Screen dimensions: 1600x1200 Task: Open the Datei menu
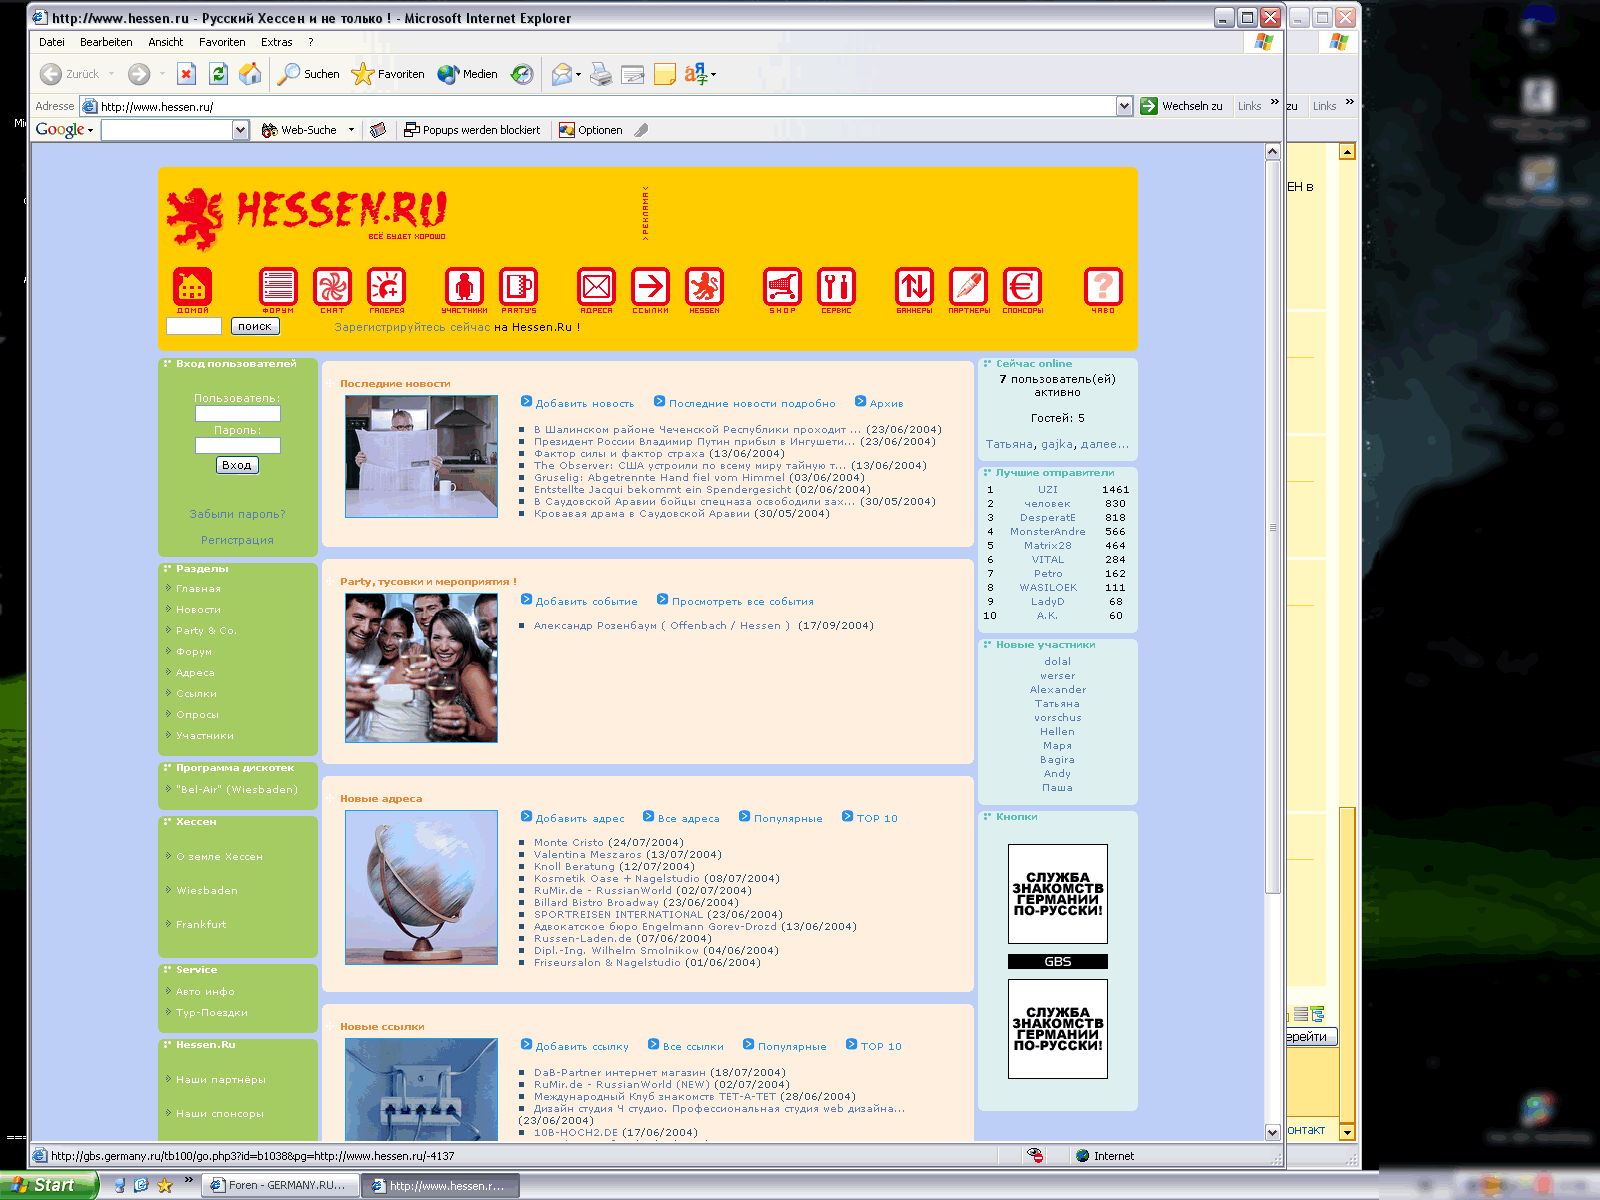coord(52,42)
